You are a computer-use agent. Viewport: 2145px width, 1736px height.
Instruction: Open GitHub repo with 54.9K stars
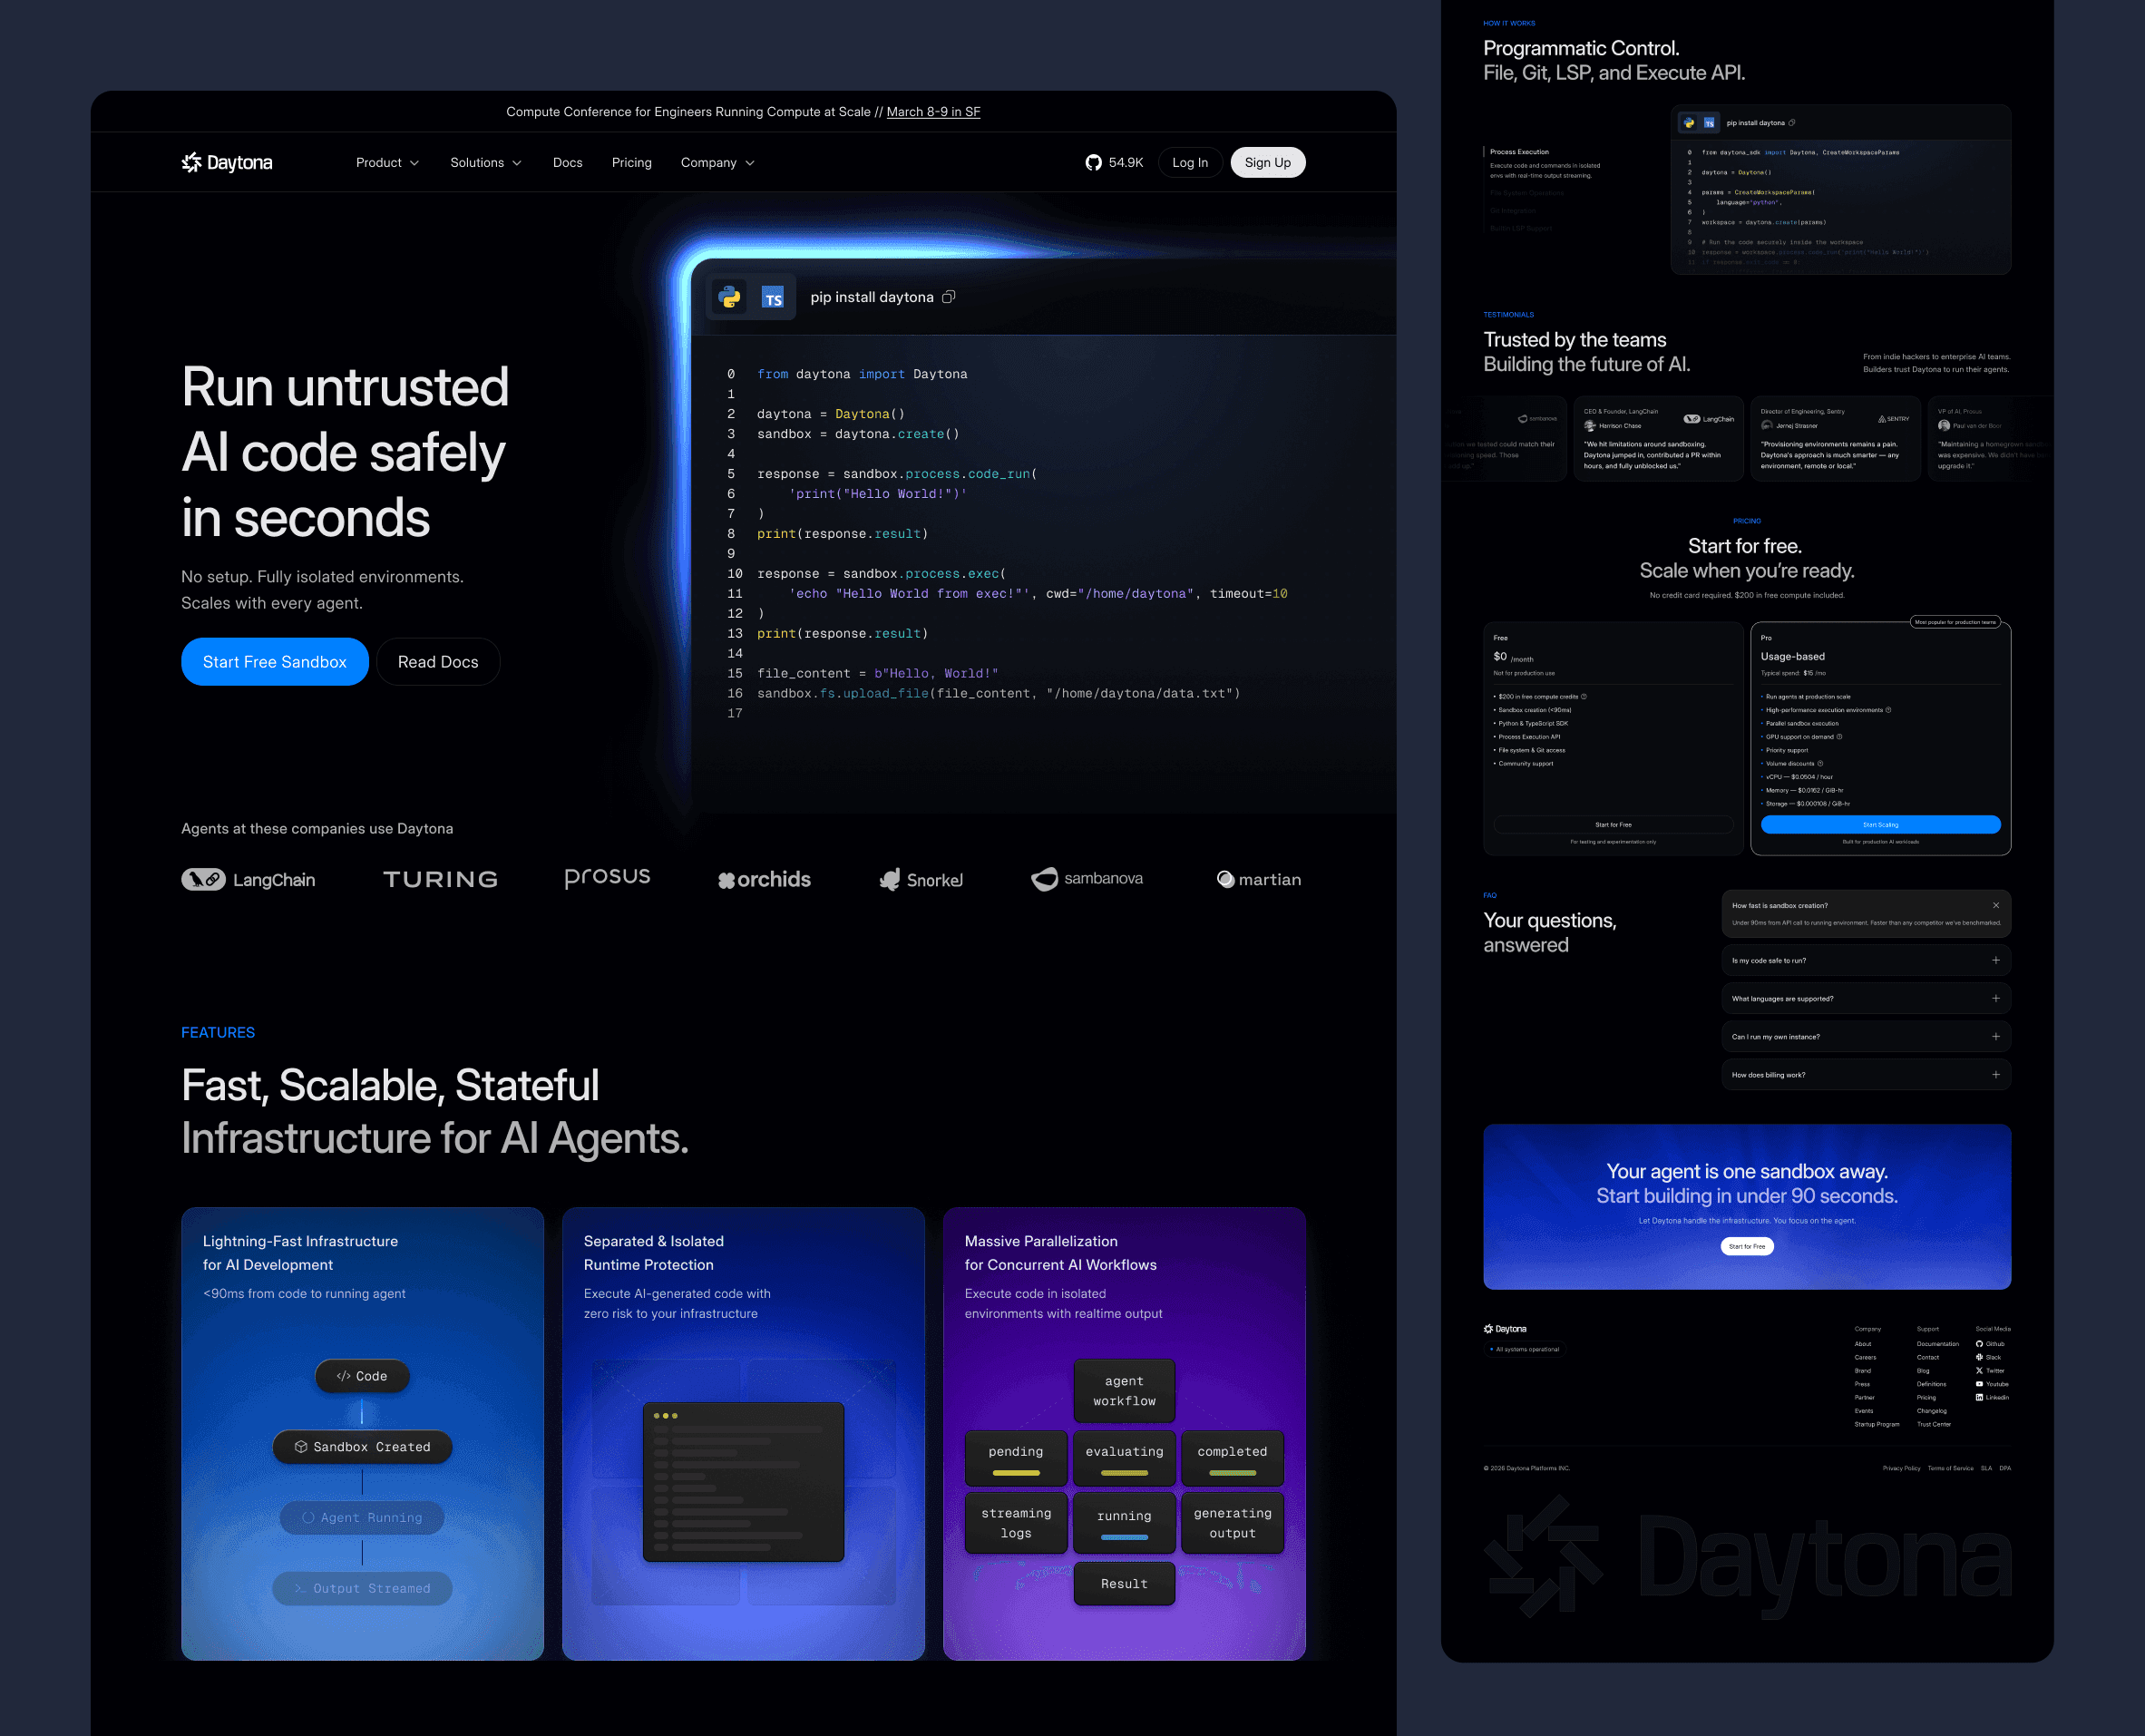[1114, 162]
